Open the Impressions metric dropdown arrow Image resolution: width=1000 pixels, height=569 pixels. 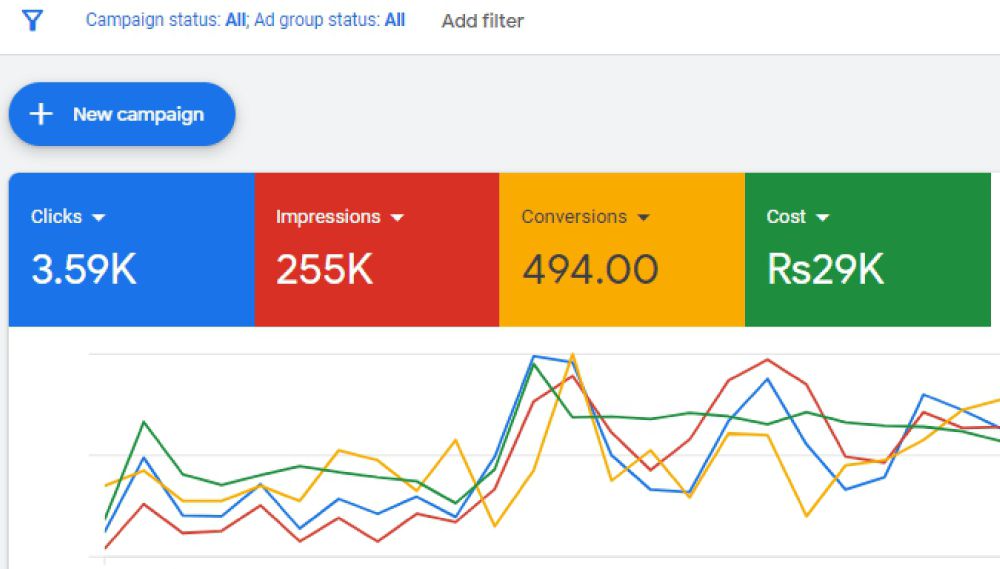(397, 218)
